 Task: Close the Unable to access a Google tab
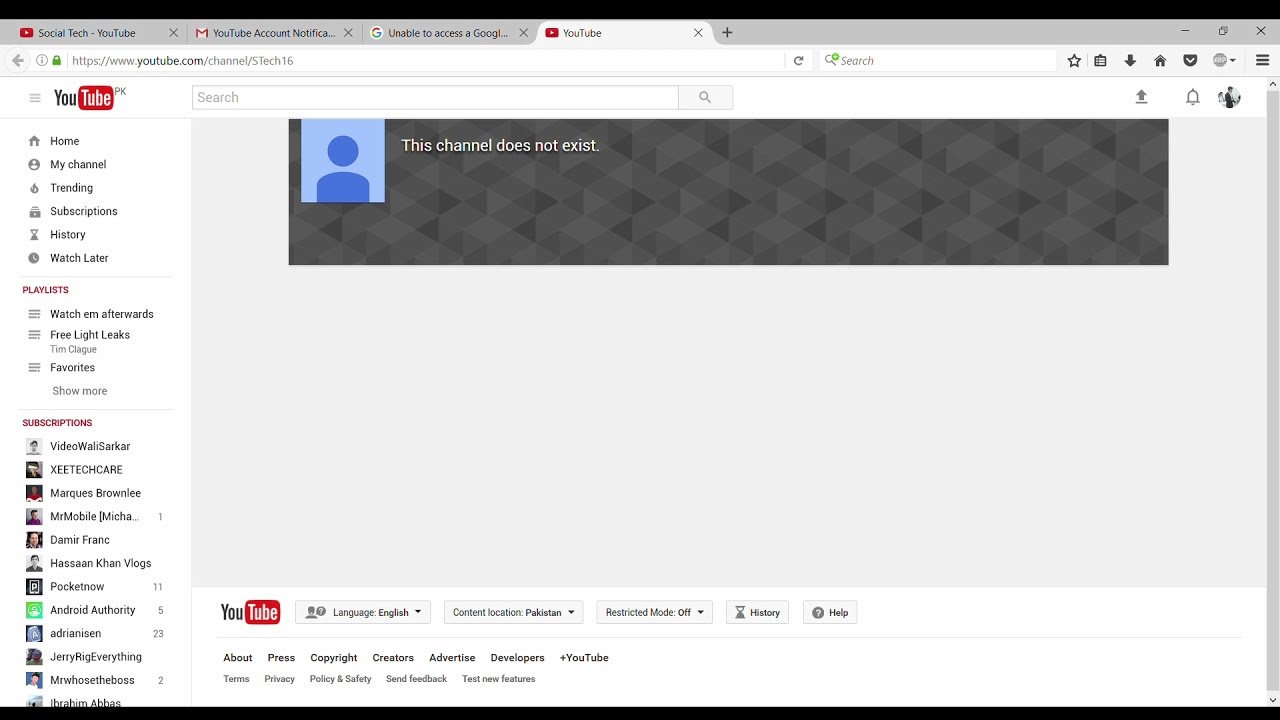click(523, 33)
